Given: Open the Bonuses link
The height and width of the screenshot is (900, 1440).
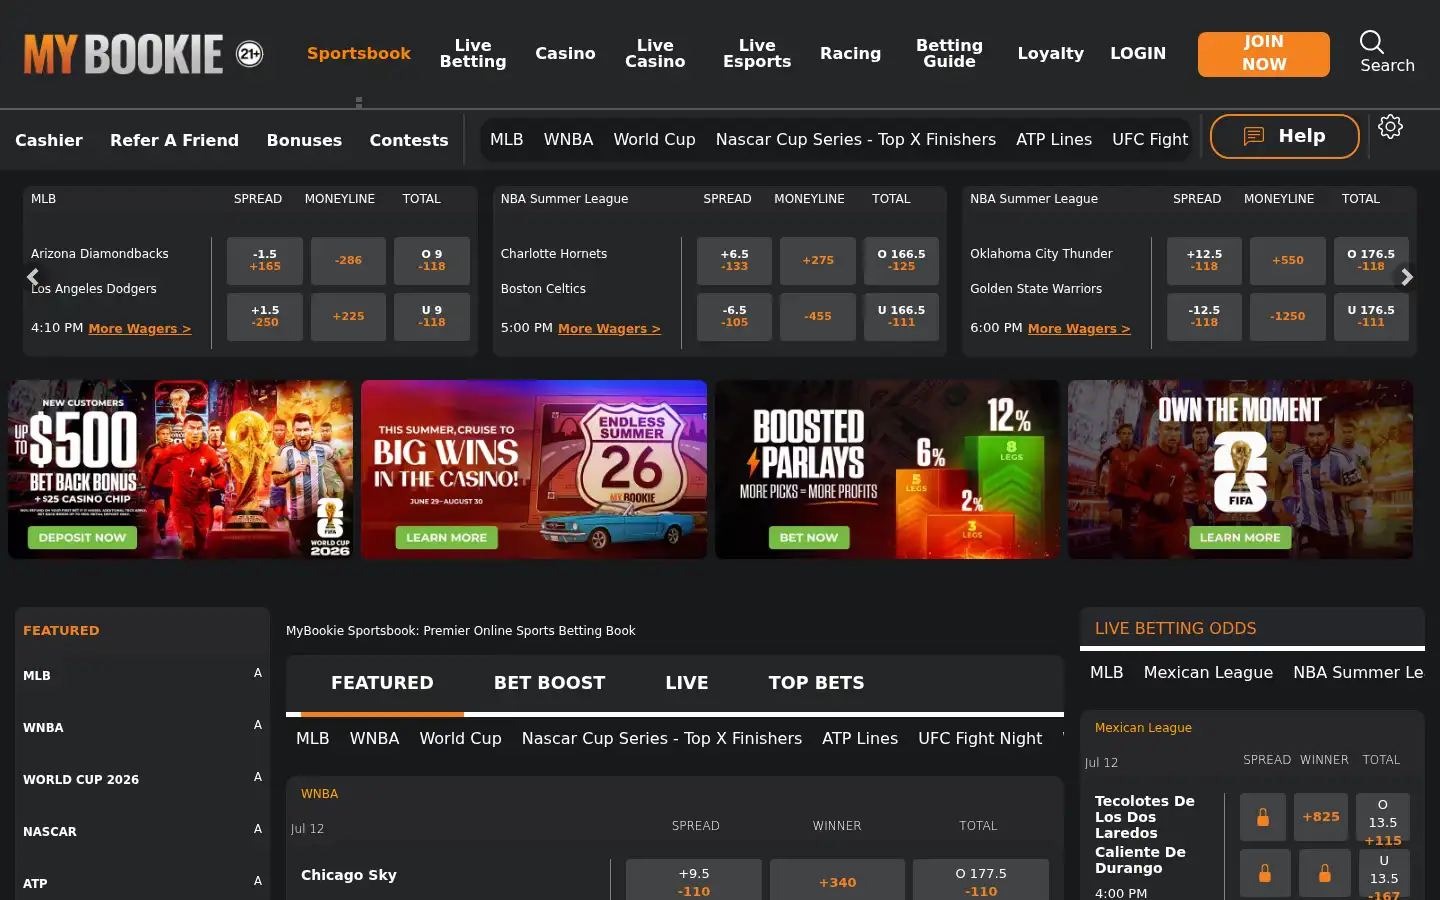Looking at the screenshot, I should 304,140.
